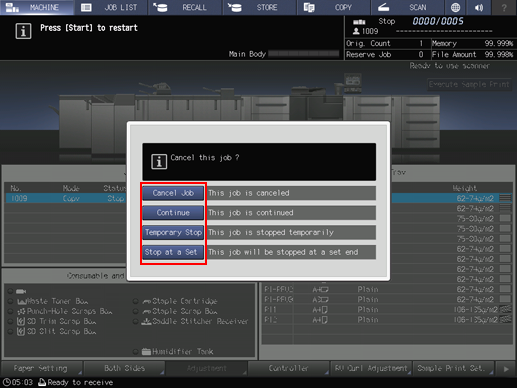Screen dimensions: 517x388
Task: Click SD Slit Scrap Box indicator
Action: point(11,331)
